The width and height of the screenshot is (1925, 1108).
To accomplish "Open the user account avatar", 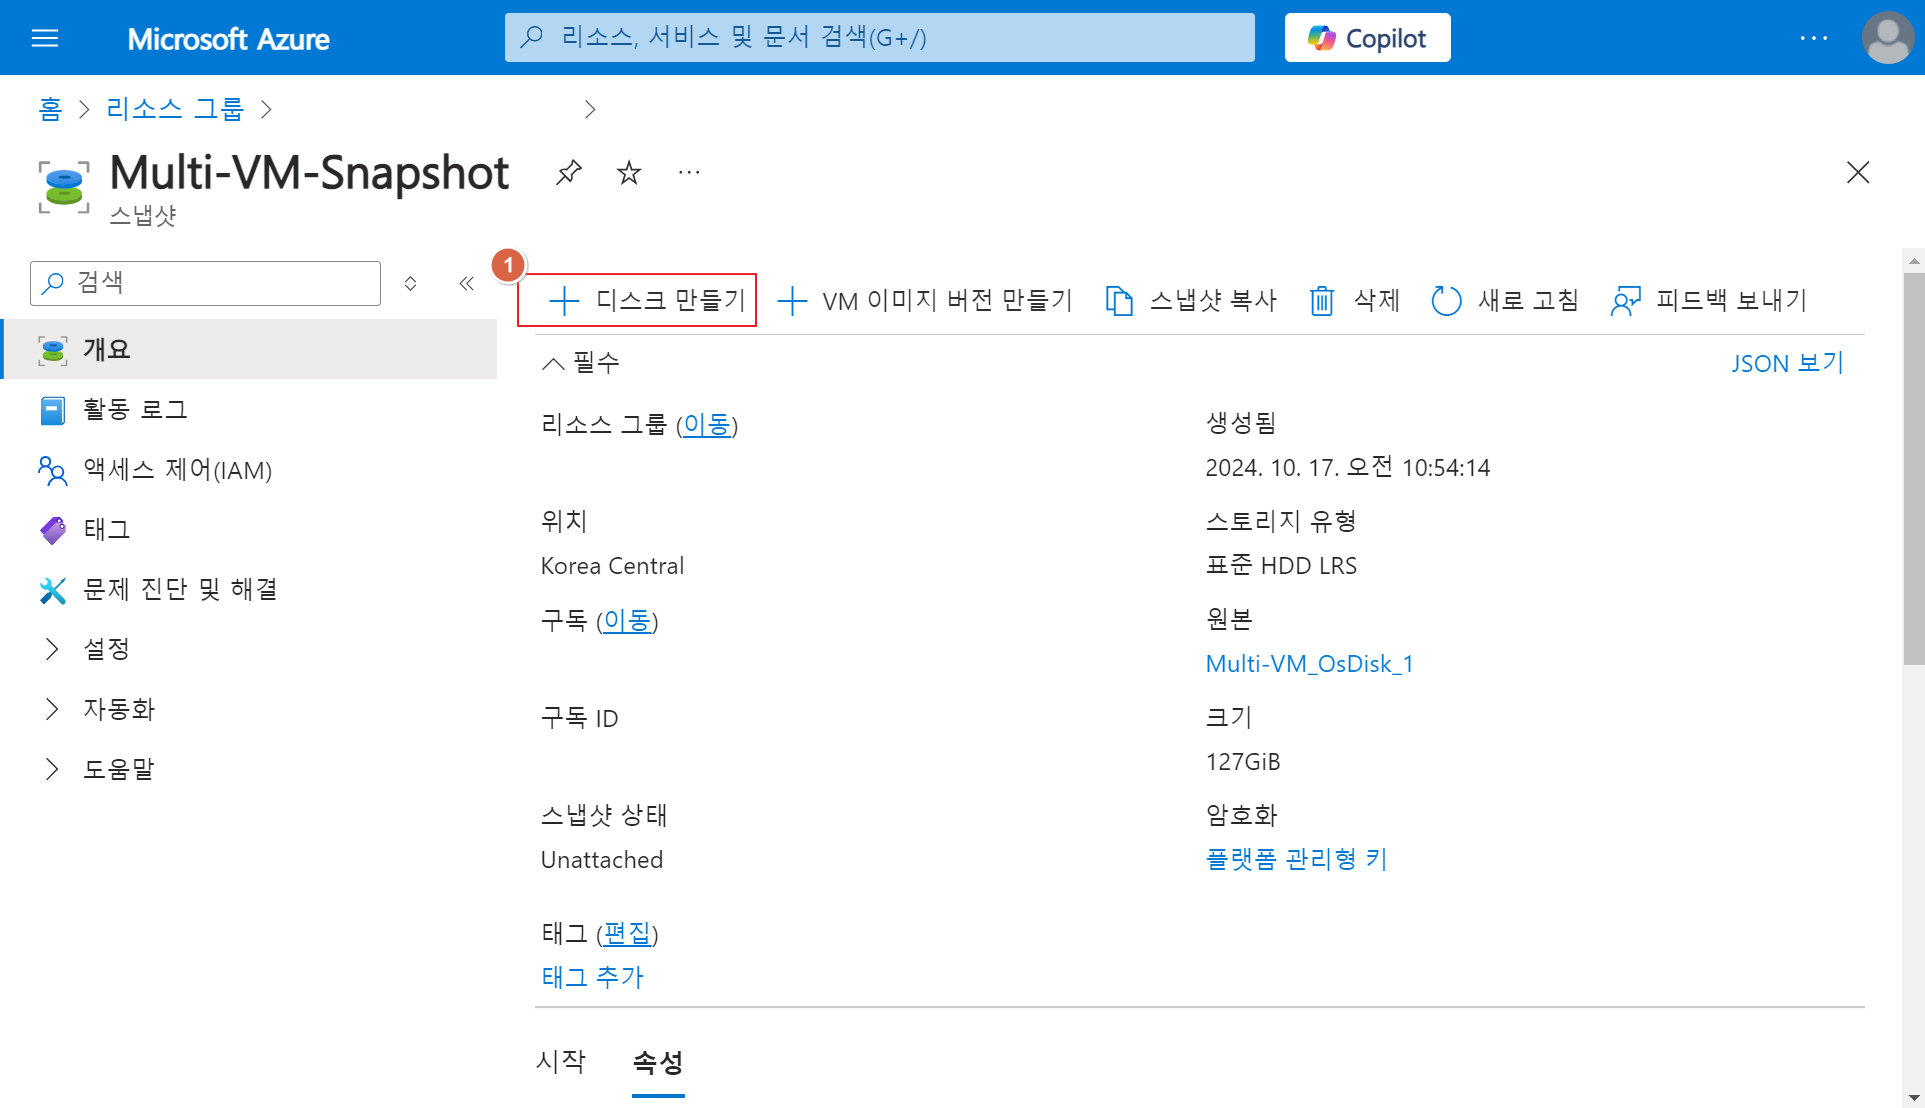I will [1887, 38].
